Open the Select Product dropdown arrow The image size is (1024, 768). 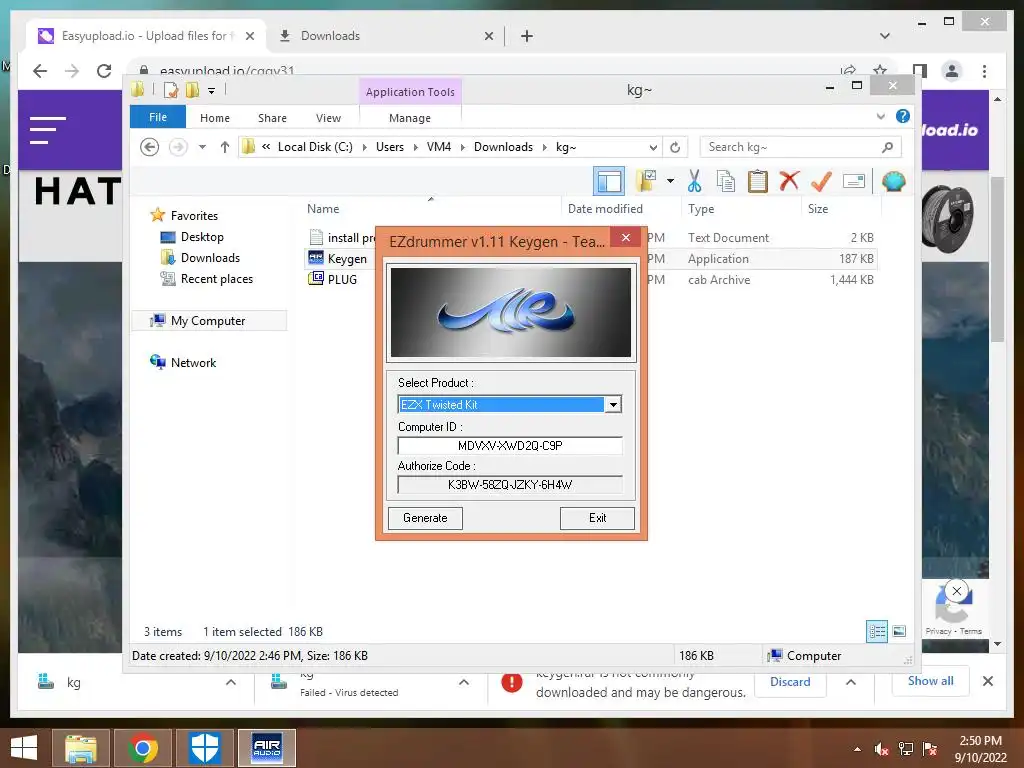pos(613,405)
